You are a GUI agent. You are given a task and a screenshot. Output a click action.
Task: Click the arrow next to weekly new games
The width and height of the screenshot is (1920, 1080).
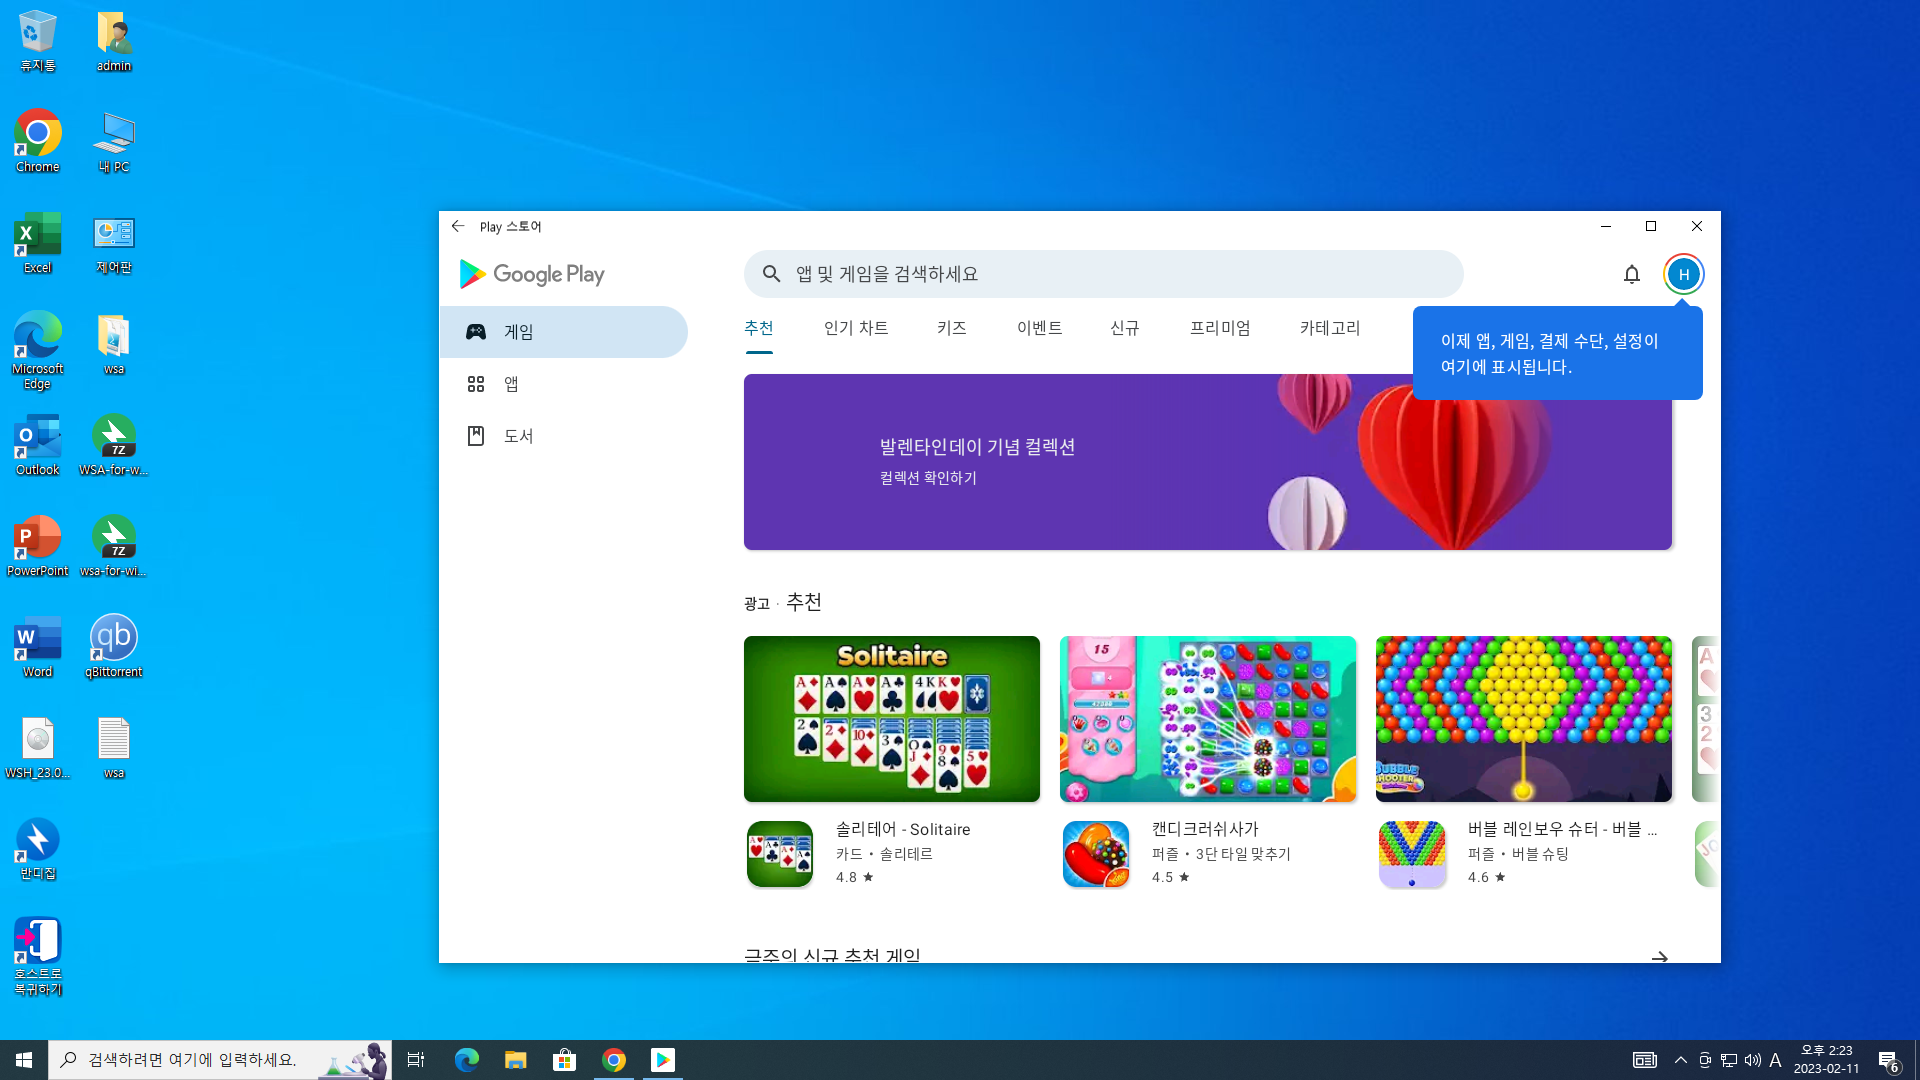coord(1660,957)
